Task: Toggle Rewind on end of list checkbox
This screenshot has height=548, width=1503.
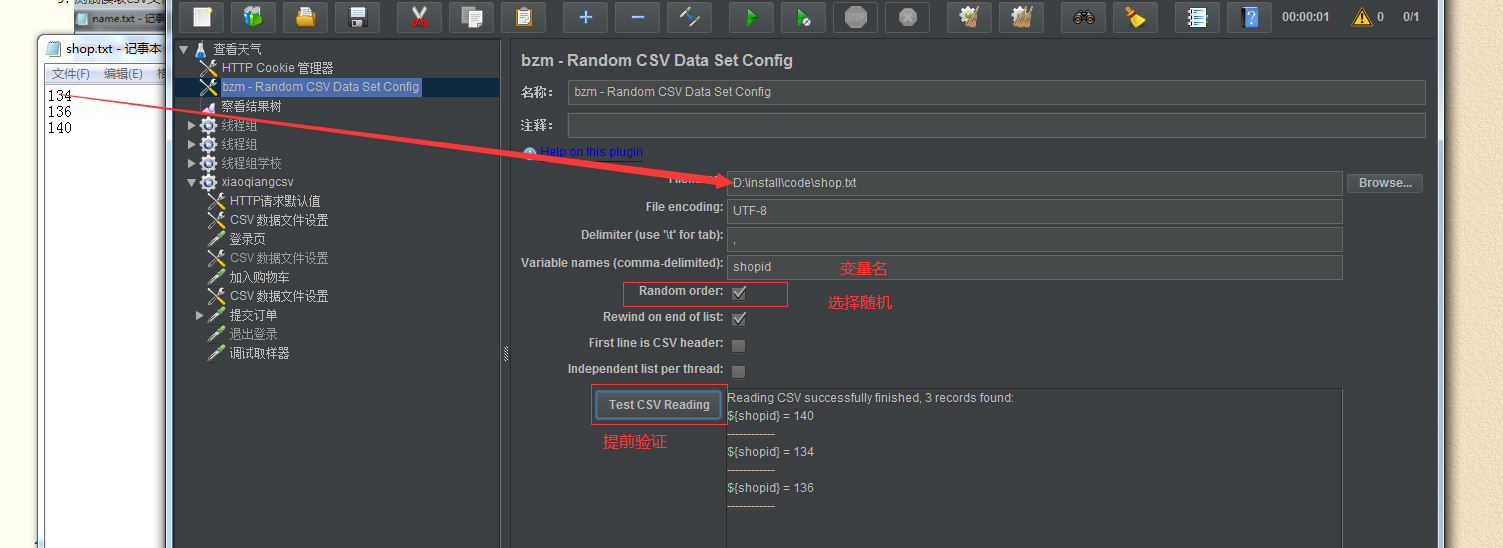Action: pos(738,319)
